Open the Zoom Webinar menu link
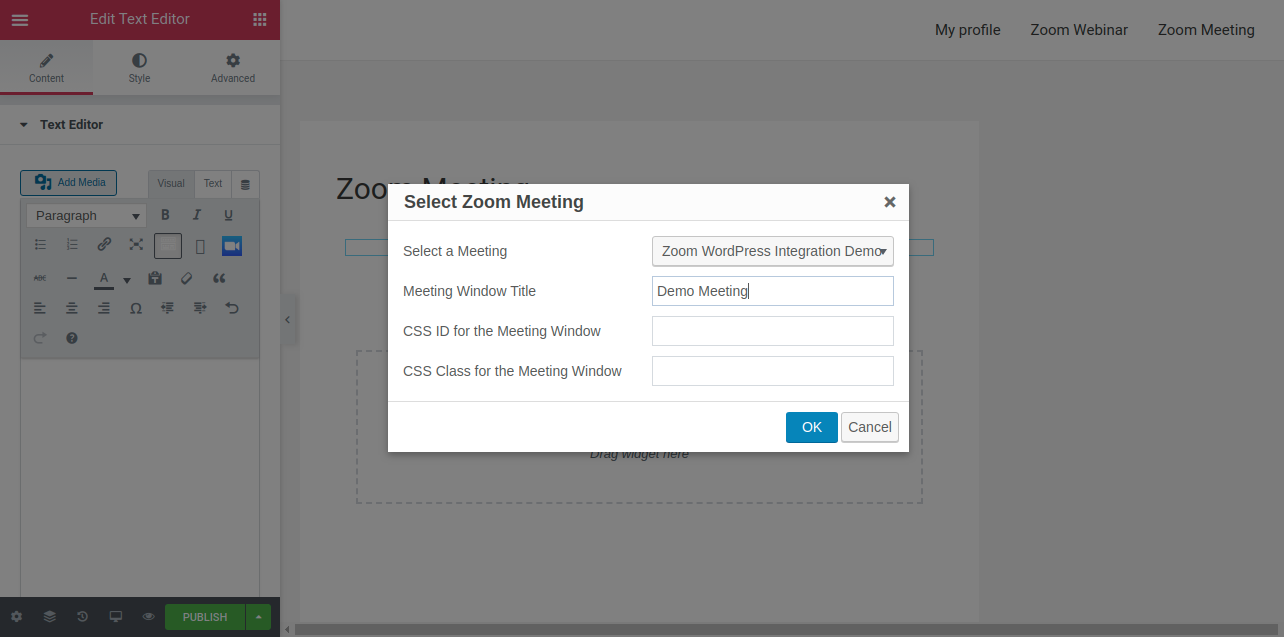1284x637 pixels. click(1079, 30)
